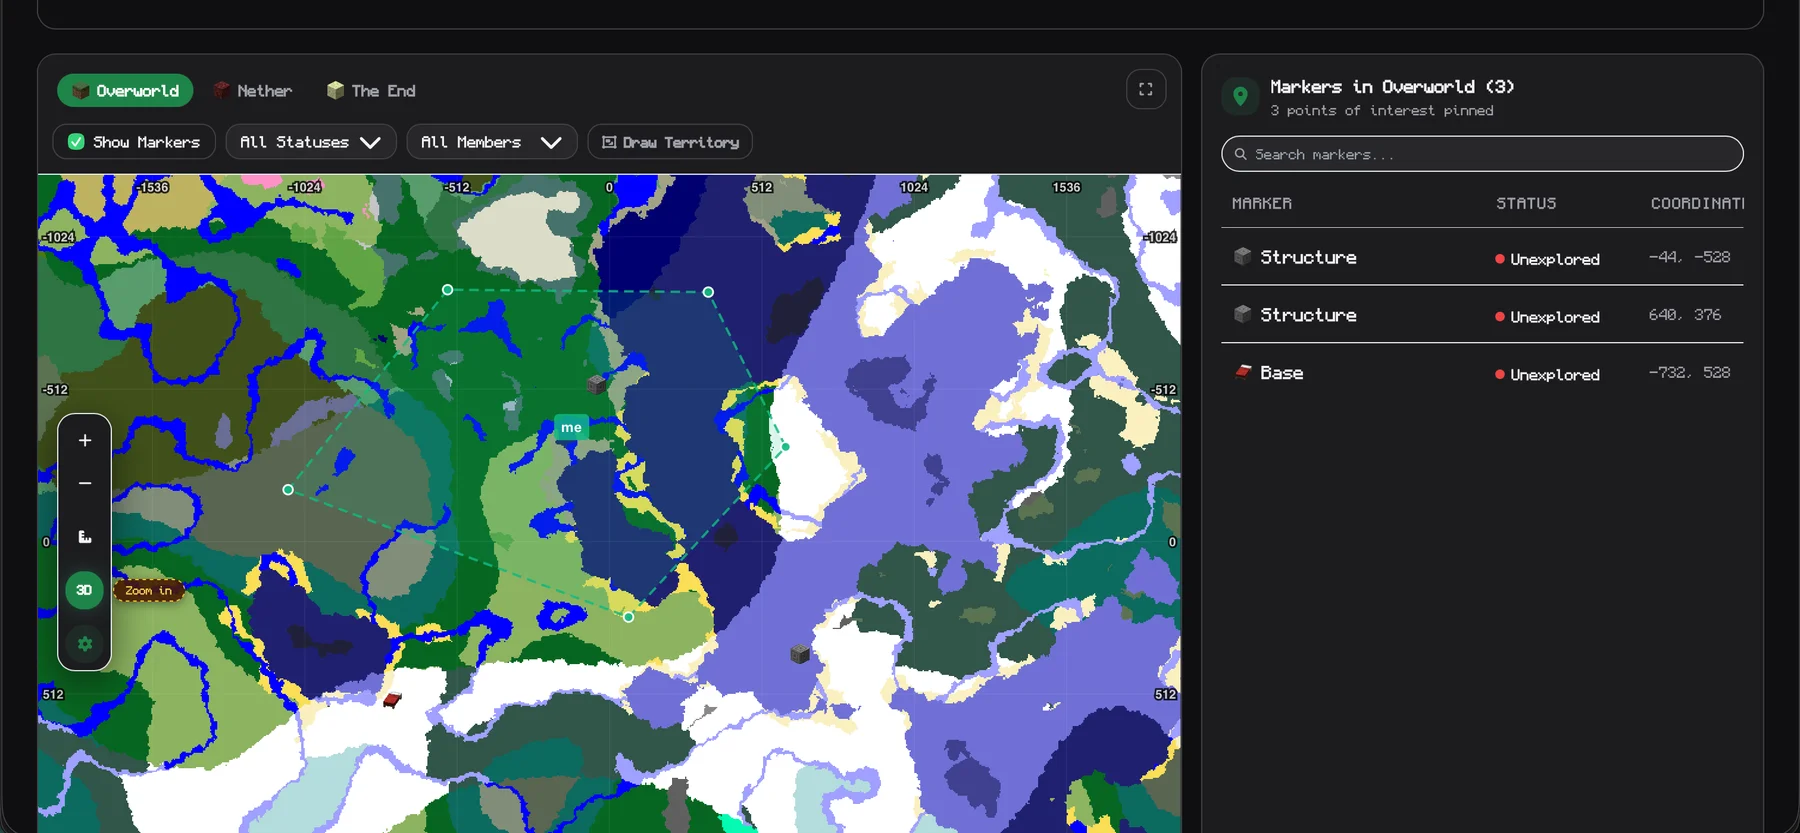Zoom out the map with minus button
This screenshot has height=833, width=1800.
(85, 483)
